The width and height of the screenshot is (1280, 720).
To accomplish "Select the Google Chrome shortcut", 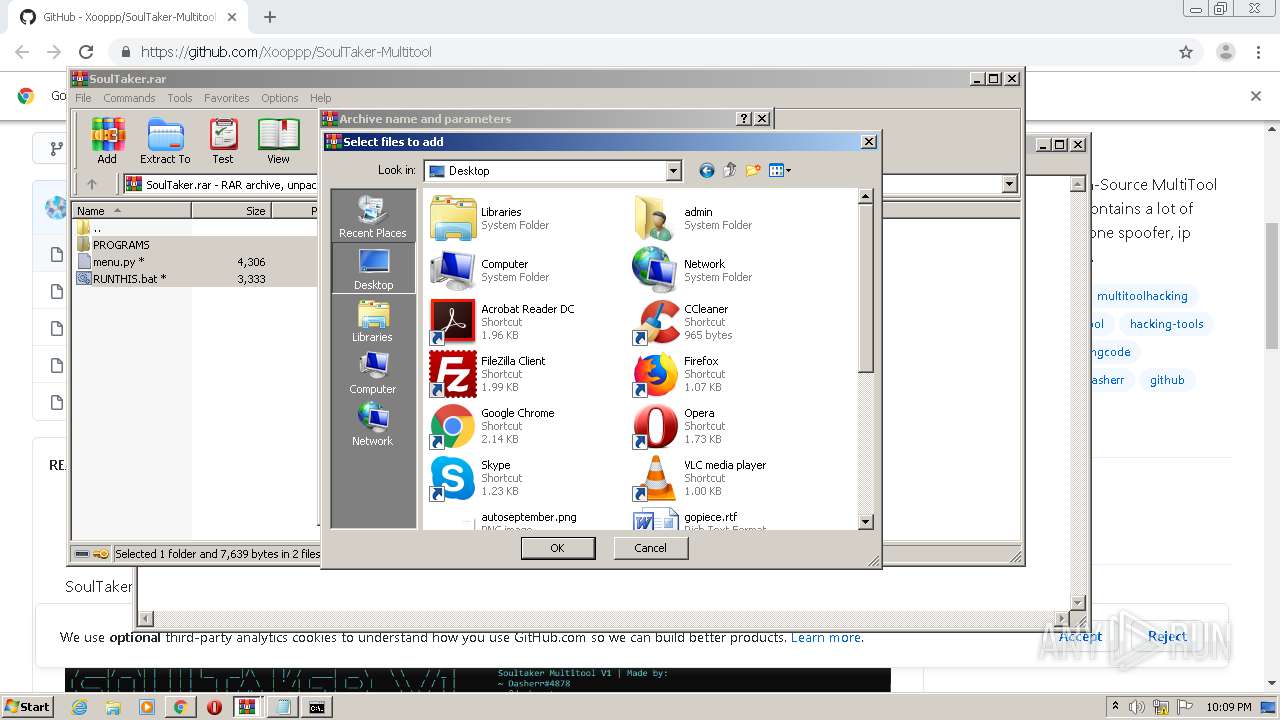I will coord(493,426).
